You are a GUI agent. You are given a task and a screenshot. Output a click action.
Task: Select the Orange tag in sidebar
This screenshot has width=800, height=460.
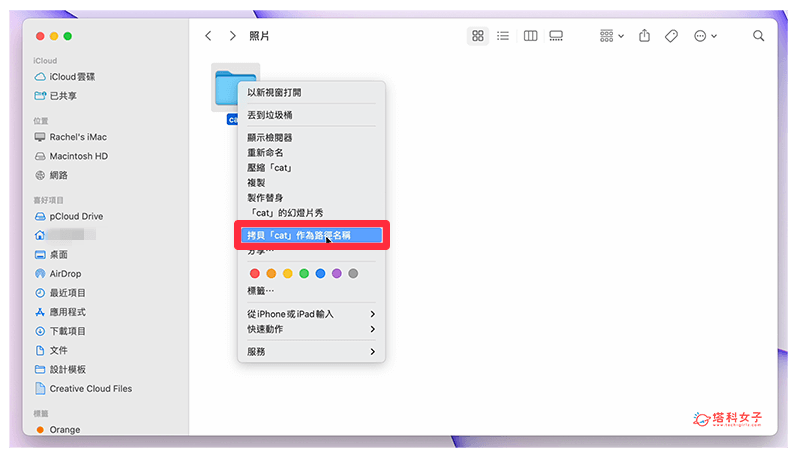point(57,429)
